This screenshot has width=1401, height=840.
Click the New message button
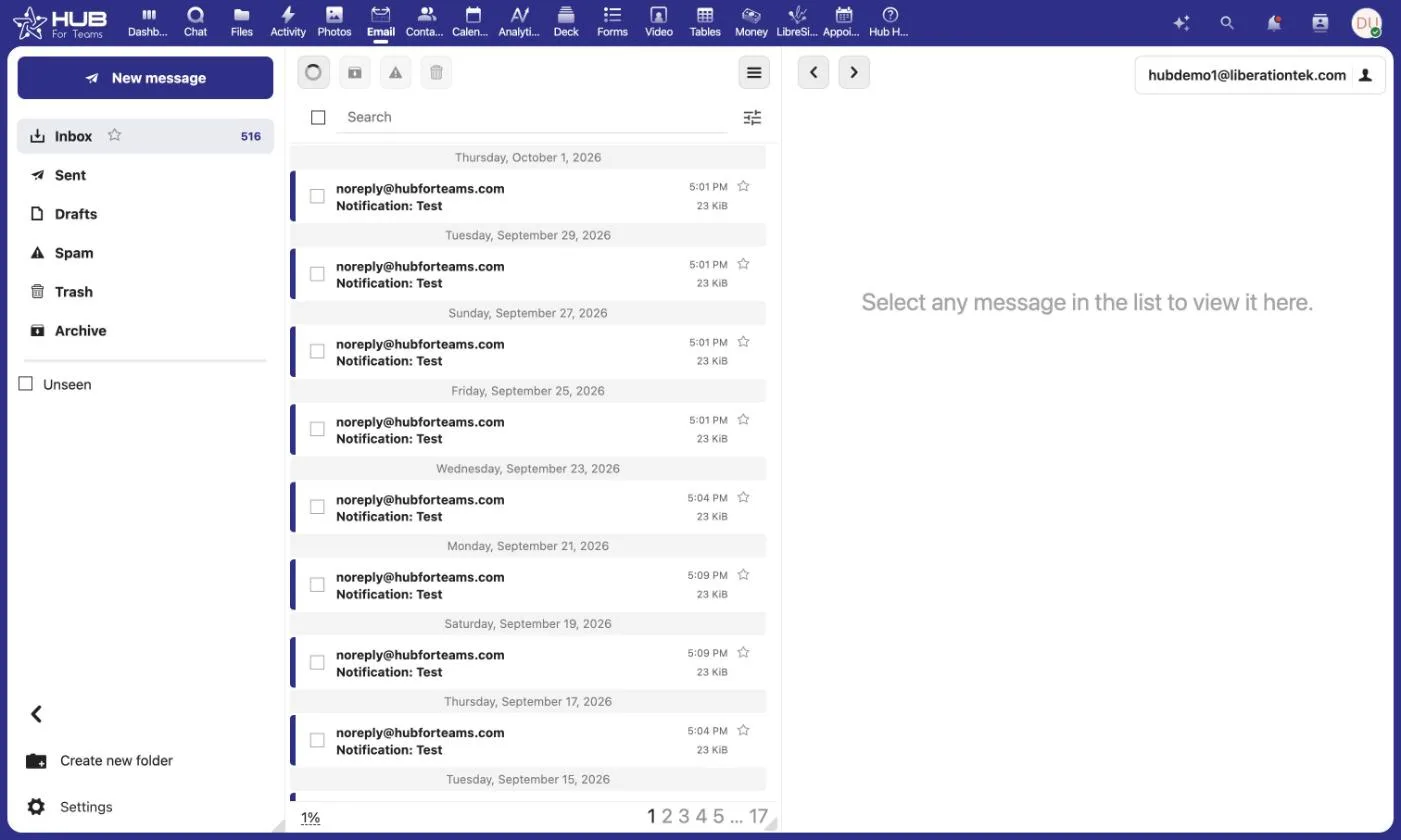[x=145, y=78]
